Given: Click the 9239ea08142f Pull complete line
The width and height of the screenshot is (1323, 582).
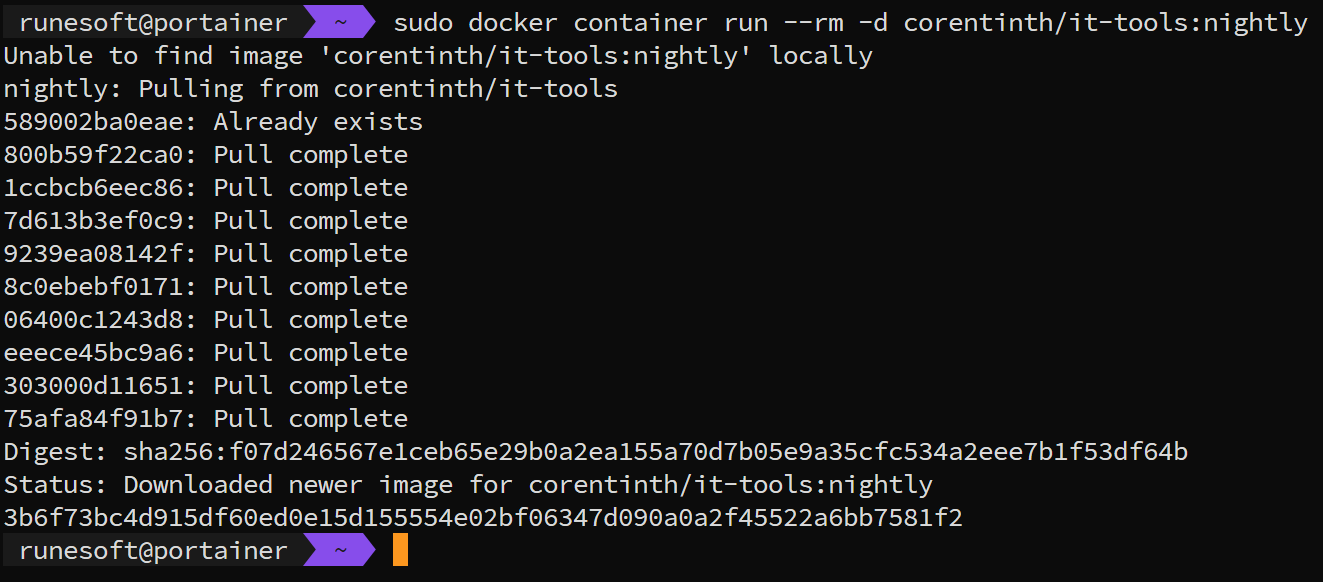Looking at the screenshot, I should [206, 254].
